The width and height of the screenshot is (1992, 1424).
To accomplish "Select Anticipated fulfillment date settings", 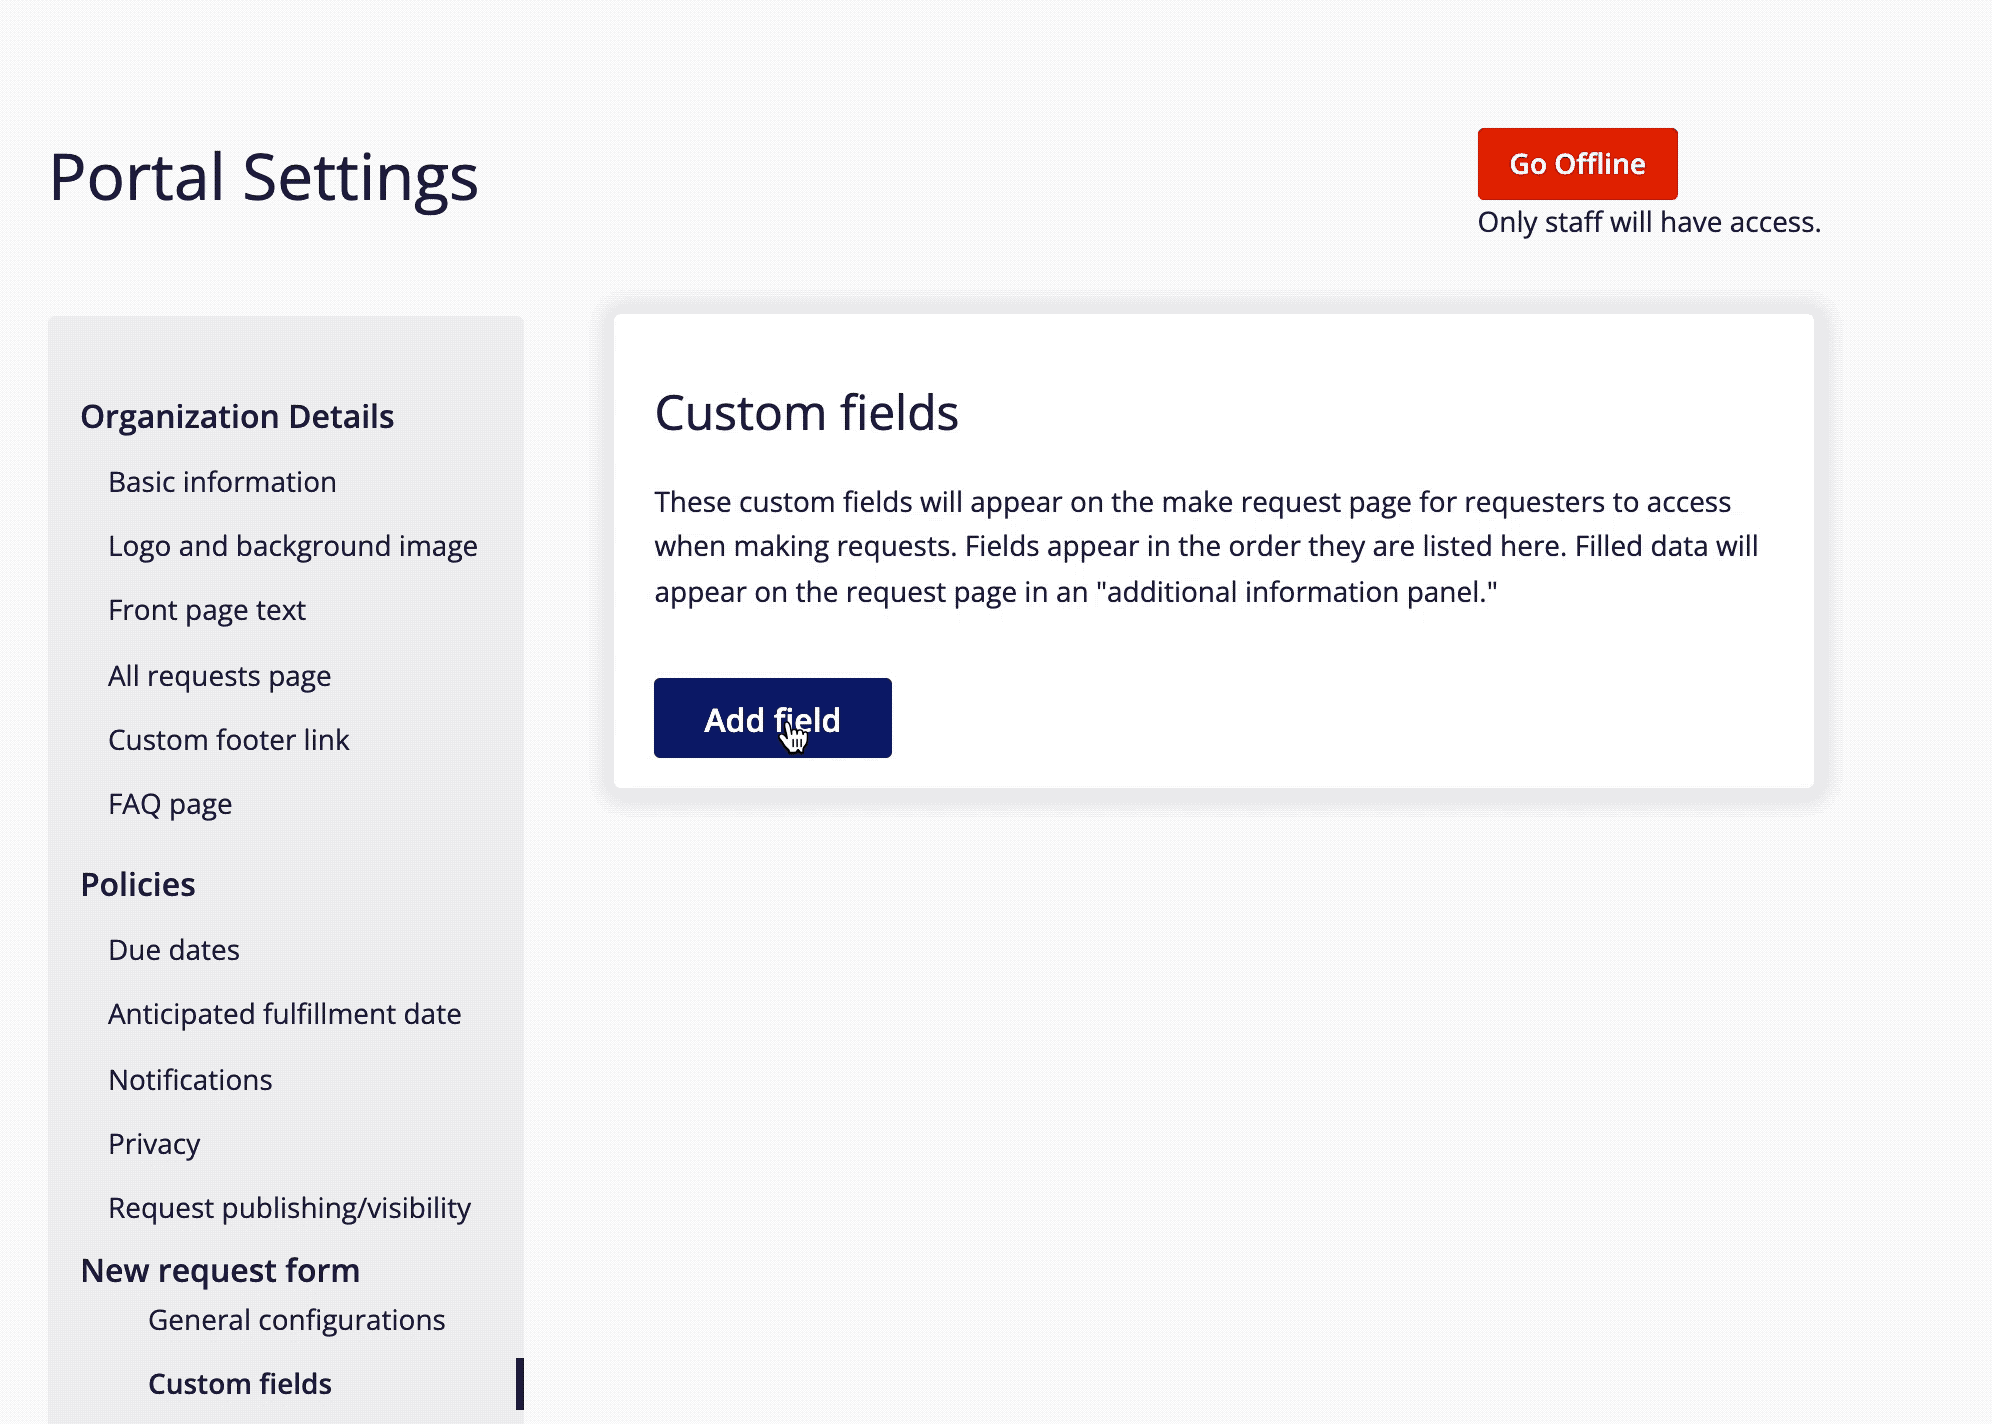I will [x=284, y=1013].
